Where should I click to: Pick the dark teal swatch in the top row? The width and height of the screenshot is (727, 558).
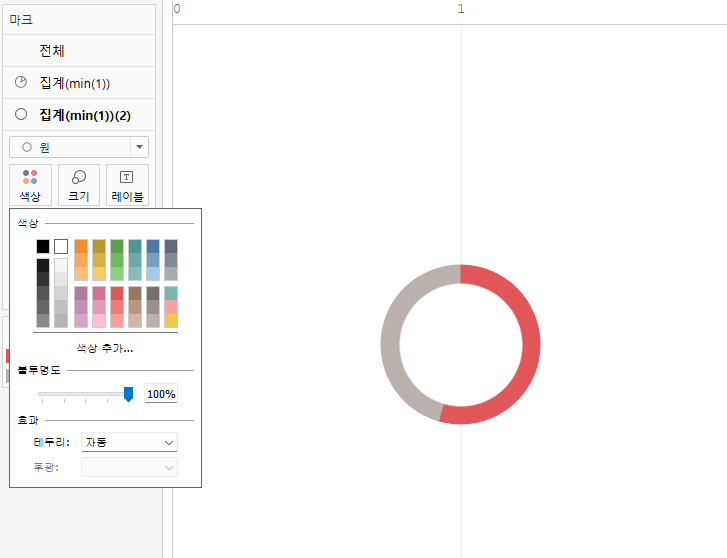tap(135, 246)
